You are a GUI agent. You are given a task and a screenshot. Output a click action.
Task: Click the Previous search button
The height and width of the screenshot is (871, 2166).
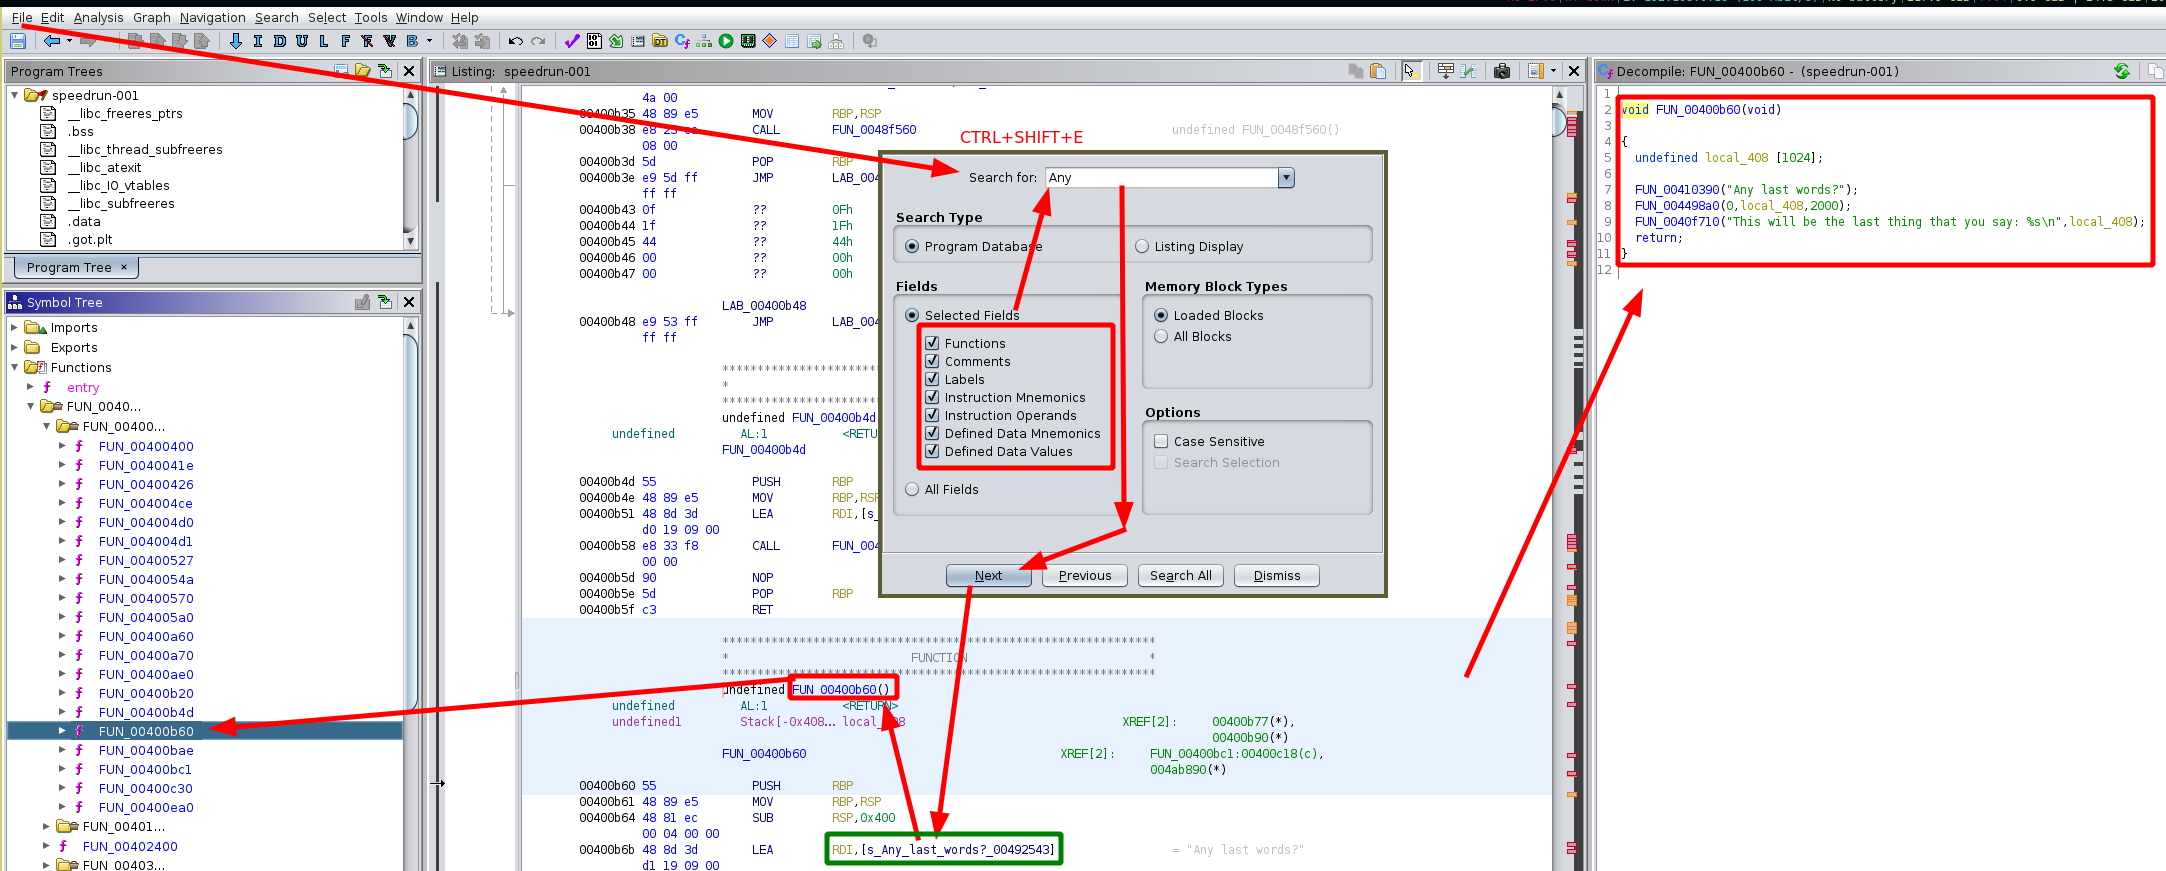pos(1085,575)
